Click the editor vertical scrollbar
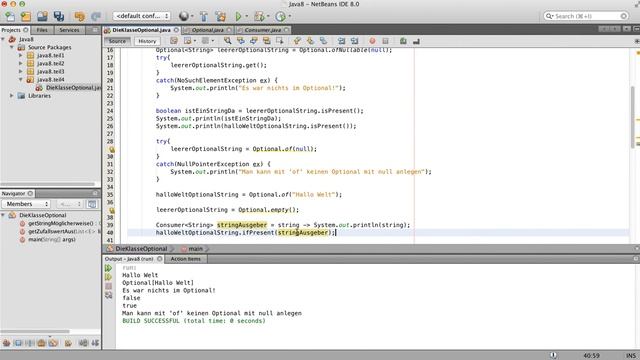The height and width of the screenshot is (360, 640). 634,117
